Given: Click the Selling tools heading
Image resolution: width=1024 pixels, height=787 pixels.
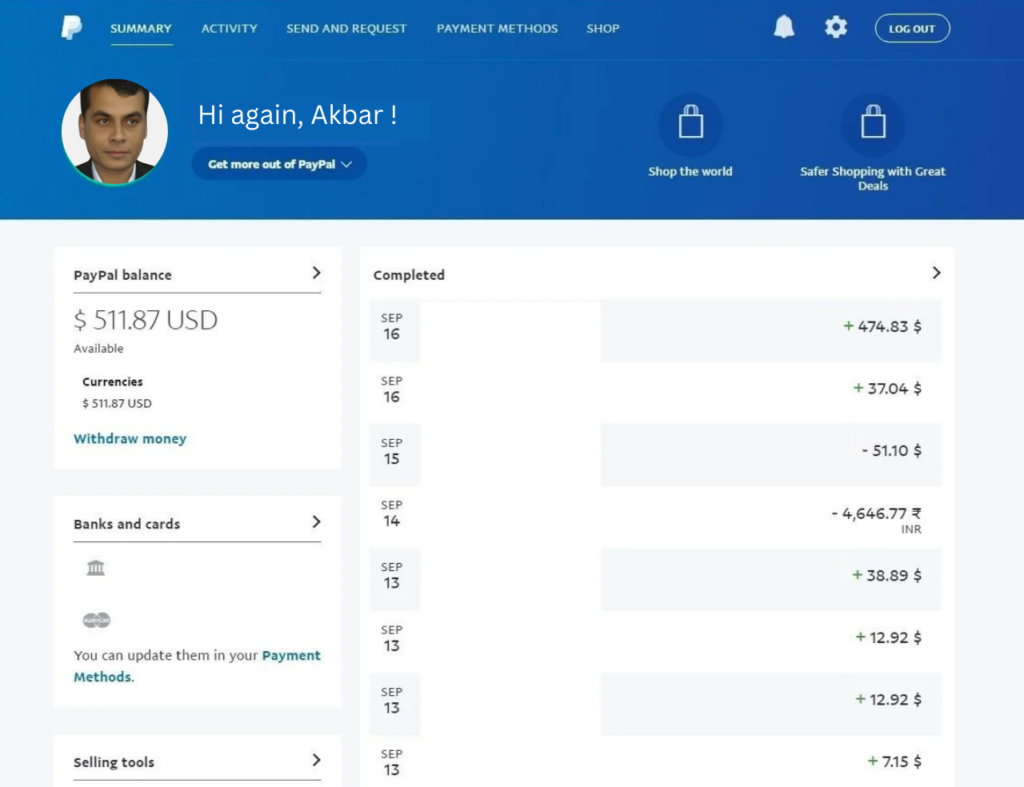Looking at the screenshot, I should point(114,762).
